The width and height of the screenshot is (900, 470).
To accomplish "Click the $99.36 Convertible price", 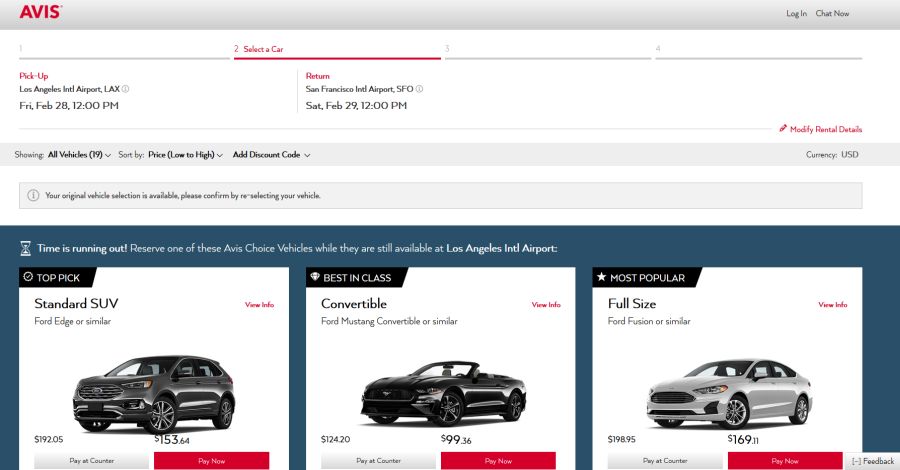I will tap(456, 440).
